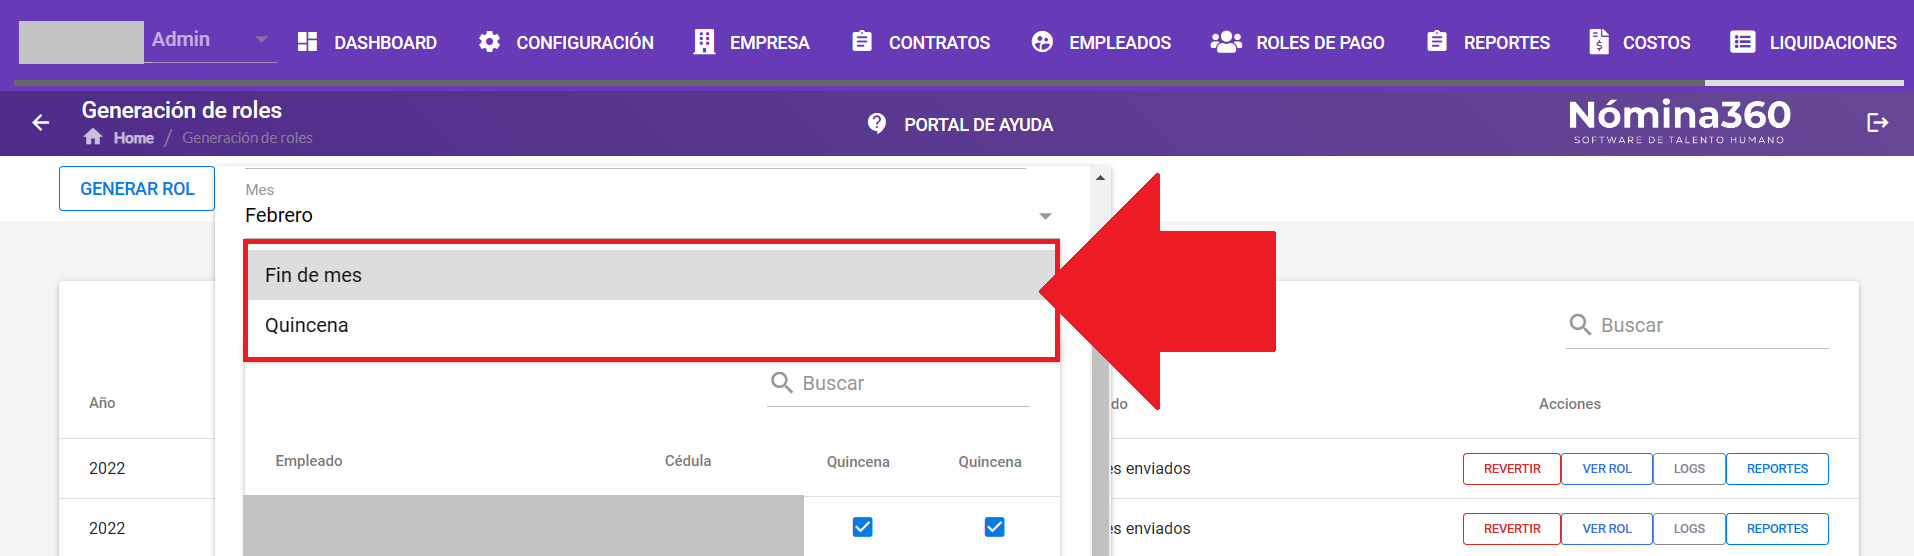The width and height of the screenshot is (1914, 556).
Task: Click LOGS in the second 2022 row
Action: tap(1690, 529)
